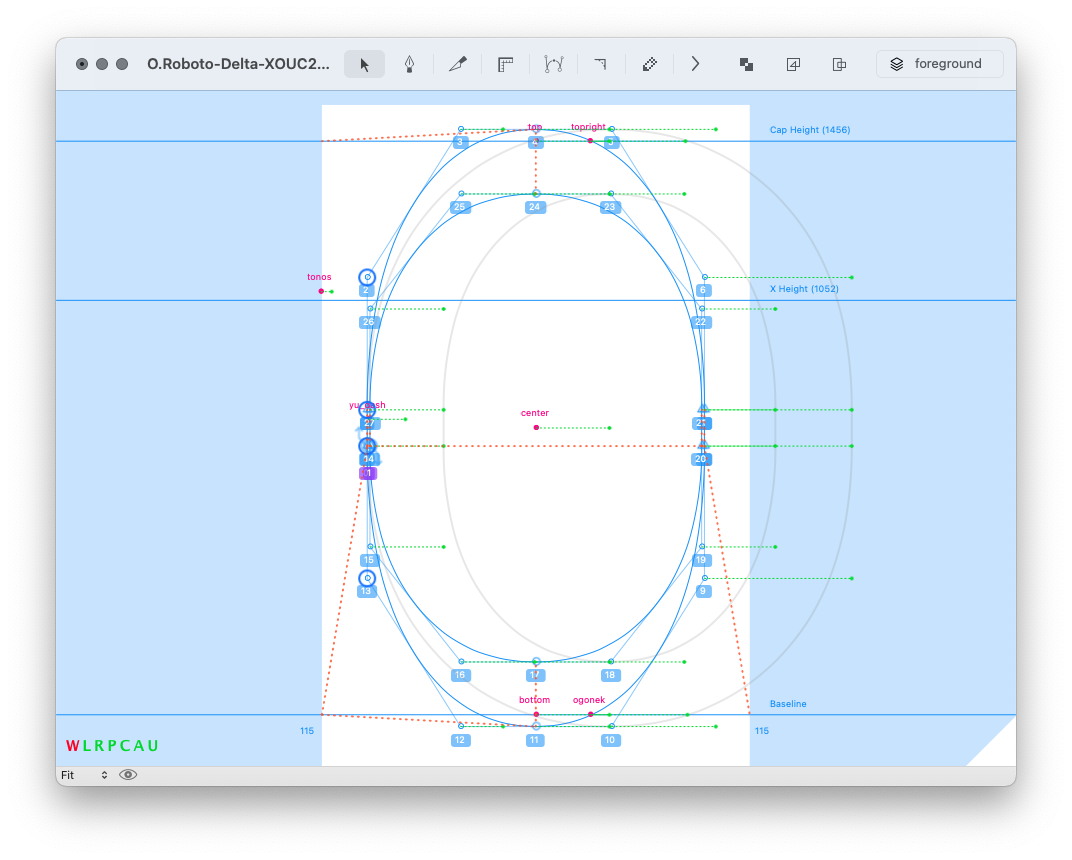Click the tonos anchor point

[321, 291]
